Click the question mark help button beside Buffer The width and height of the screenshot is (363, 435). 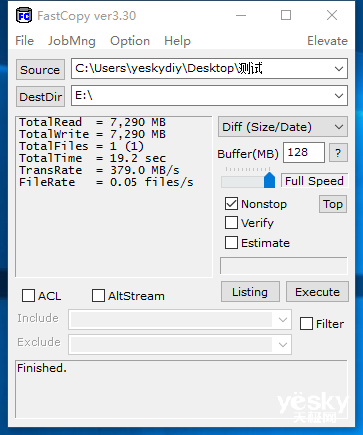coord(338,153)
